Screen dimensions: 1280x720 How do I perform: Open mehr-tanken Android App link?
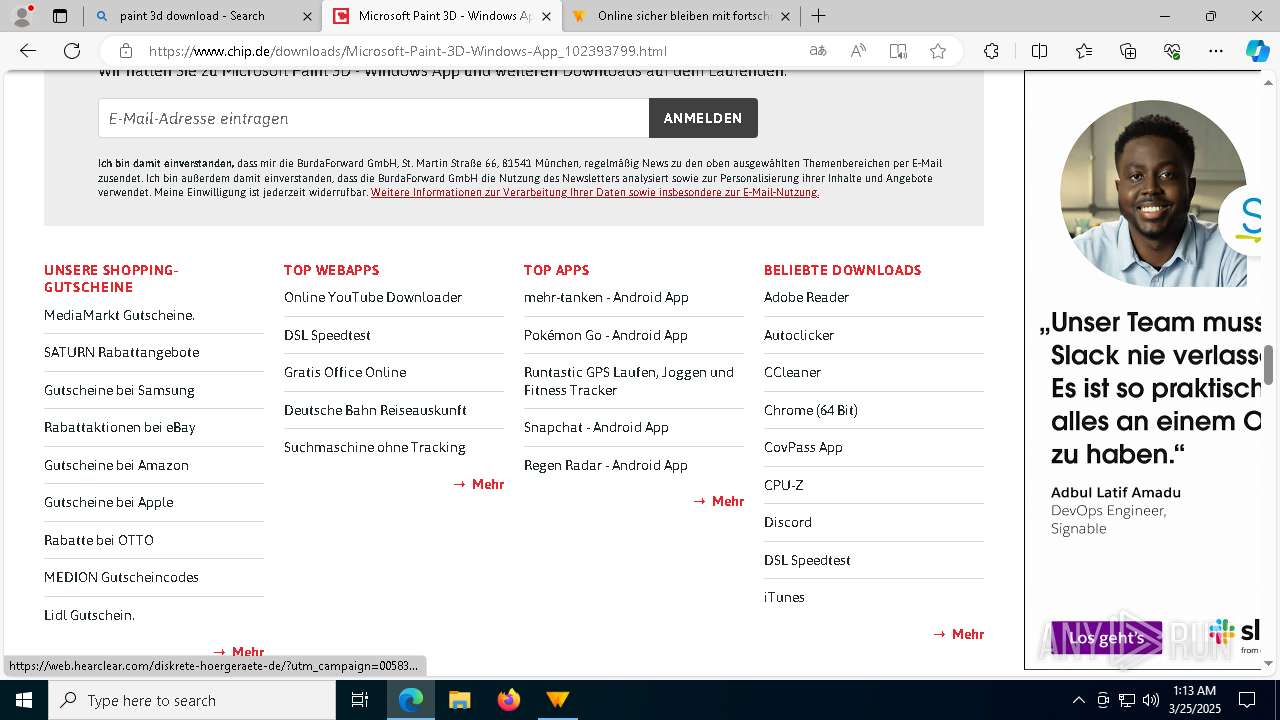(606, 297)
